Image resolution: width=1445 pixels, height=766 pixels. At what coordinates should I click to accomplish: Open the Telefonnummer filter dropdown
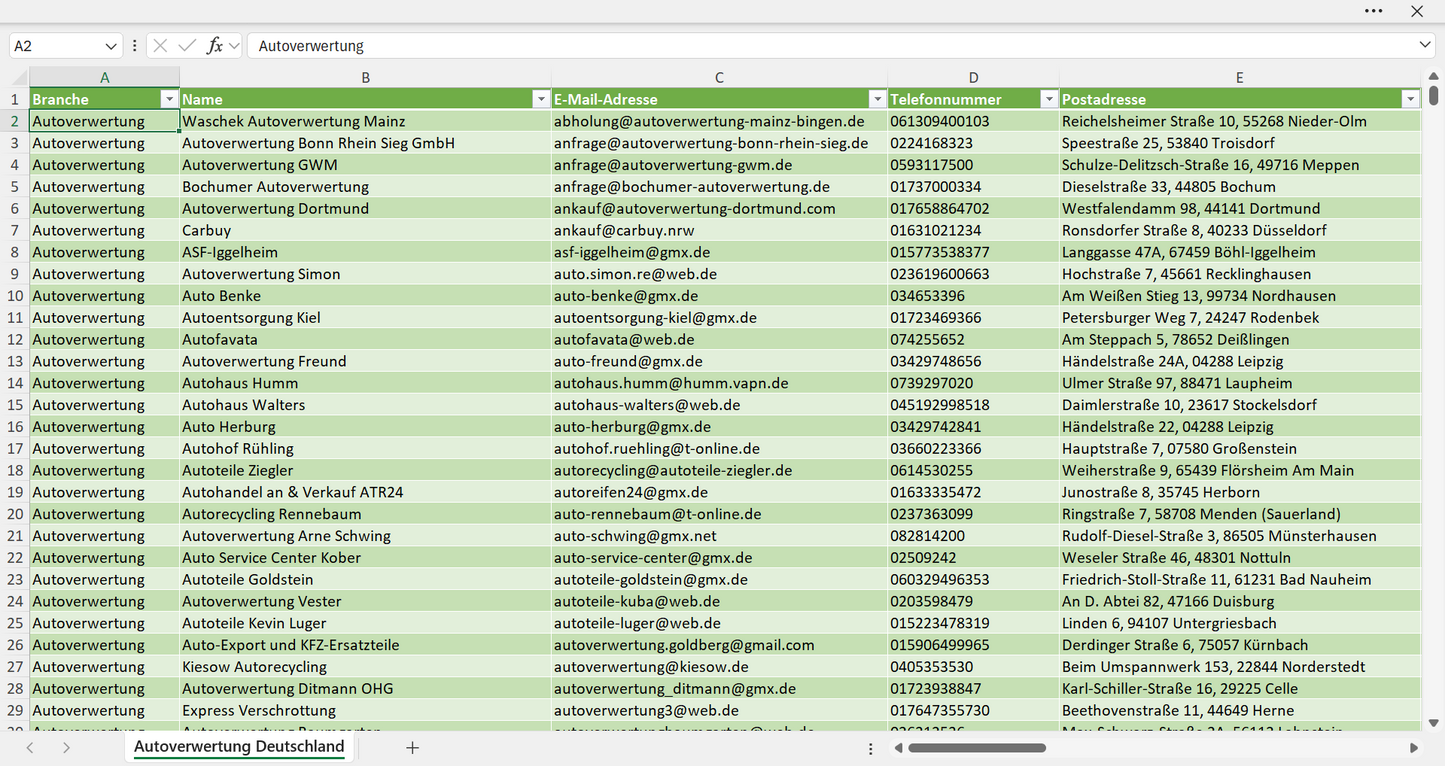point(1049,99)
